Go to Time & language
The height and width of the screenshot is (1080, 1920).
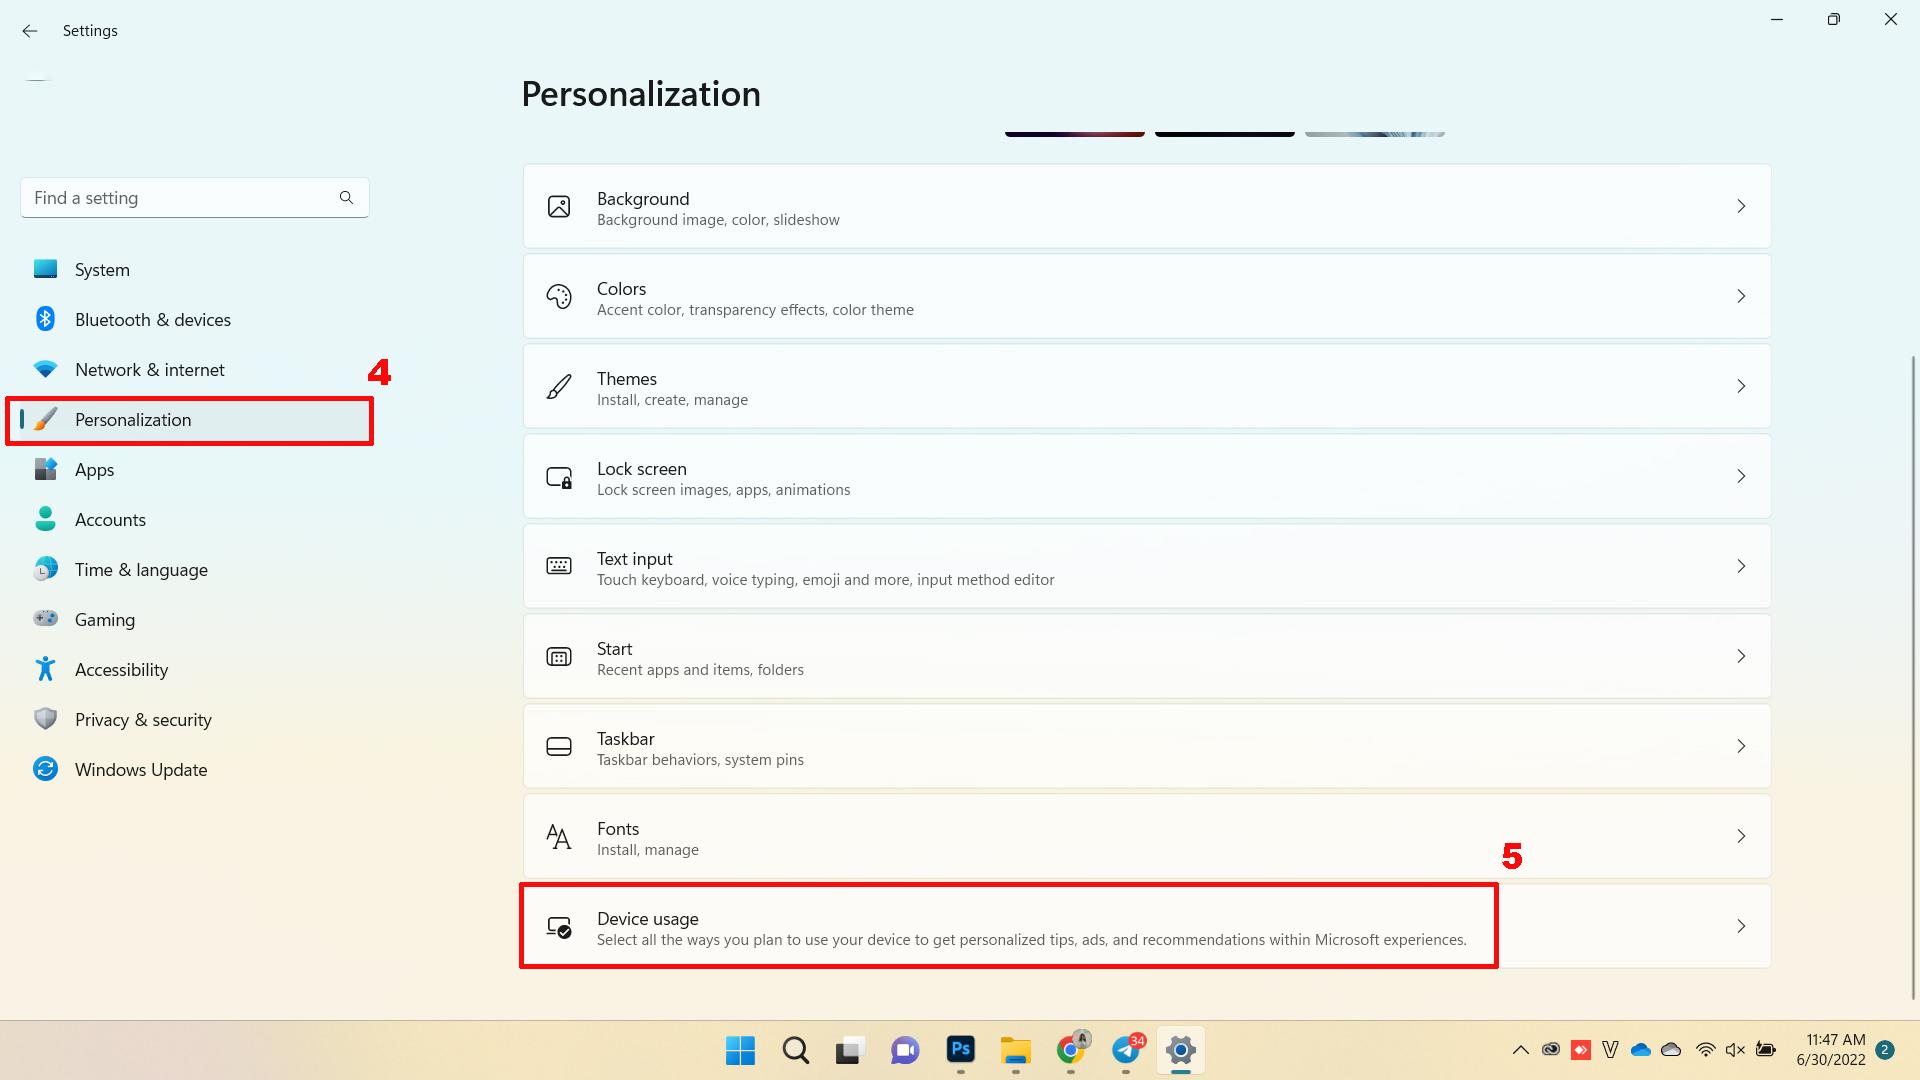tap(194, 570)
